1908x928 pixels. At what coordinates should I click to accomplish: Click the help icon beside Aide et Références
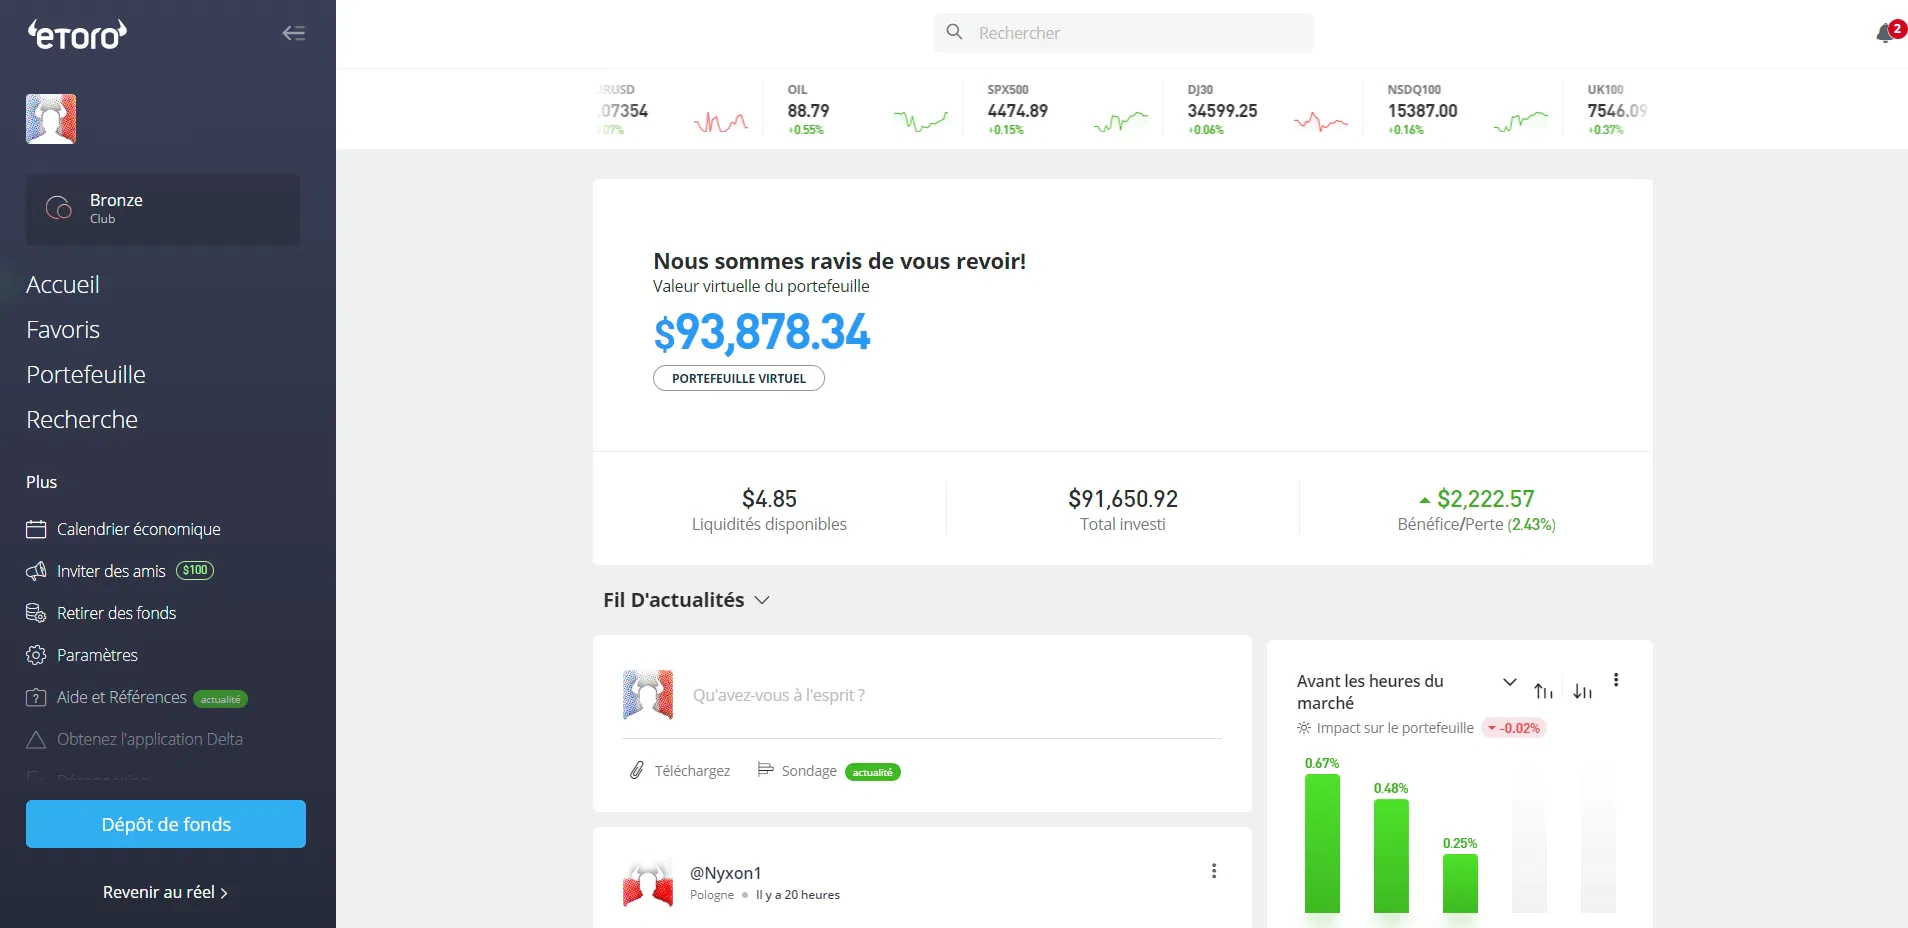(x=36, y=697)
